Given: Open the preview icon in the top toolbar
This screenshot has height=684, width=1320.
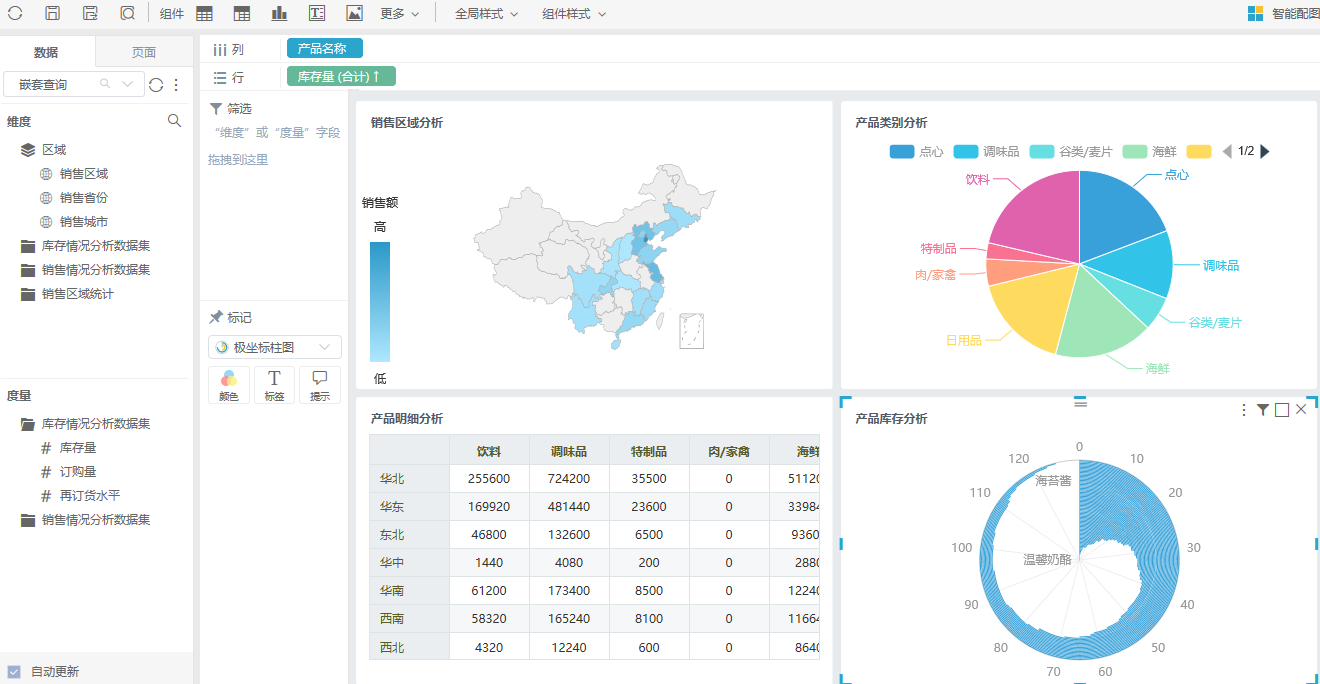Looking at the screenshot, I should tap(127, 14).
